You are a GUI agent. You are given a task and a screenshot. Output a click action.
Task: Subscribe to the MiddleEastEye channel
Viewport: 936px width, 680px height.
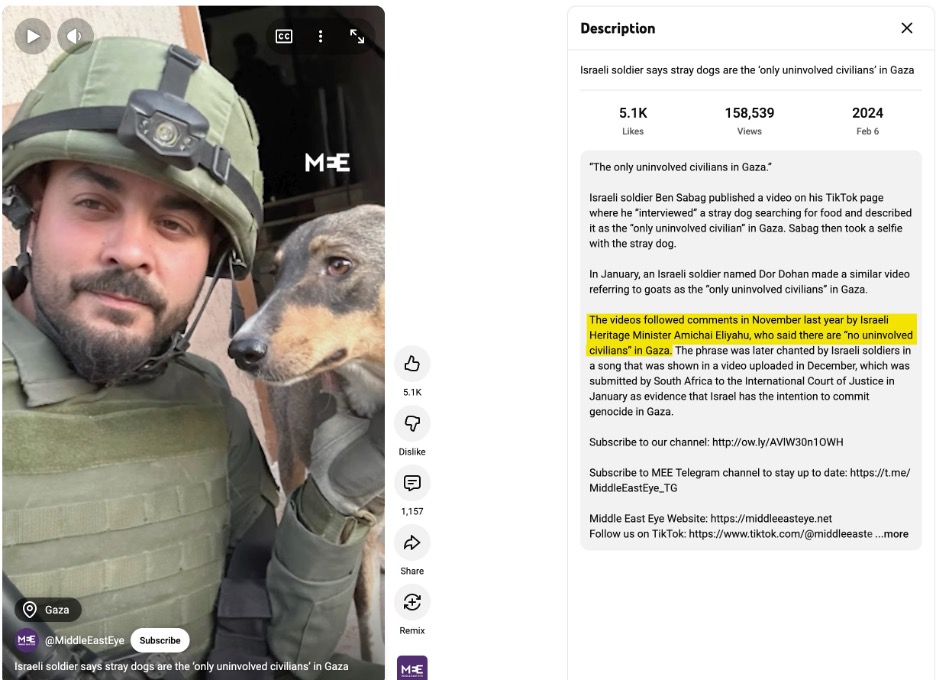[160, 640]
